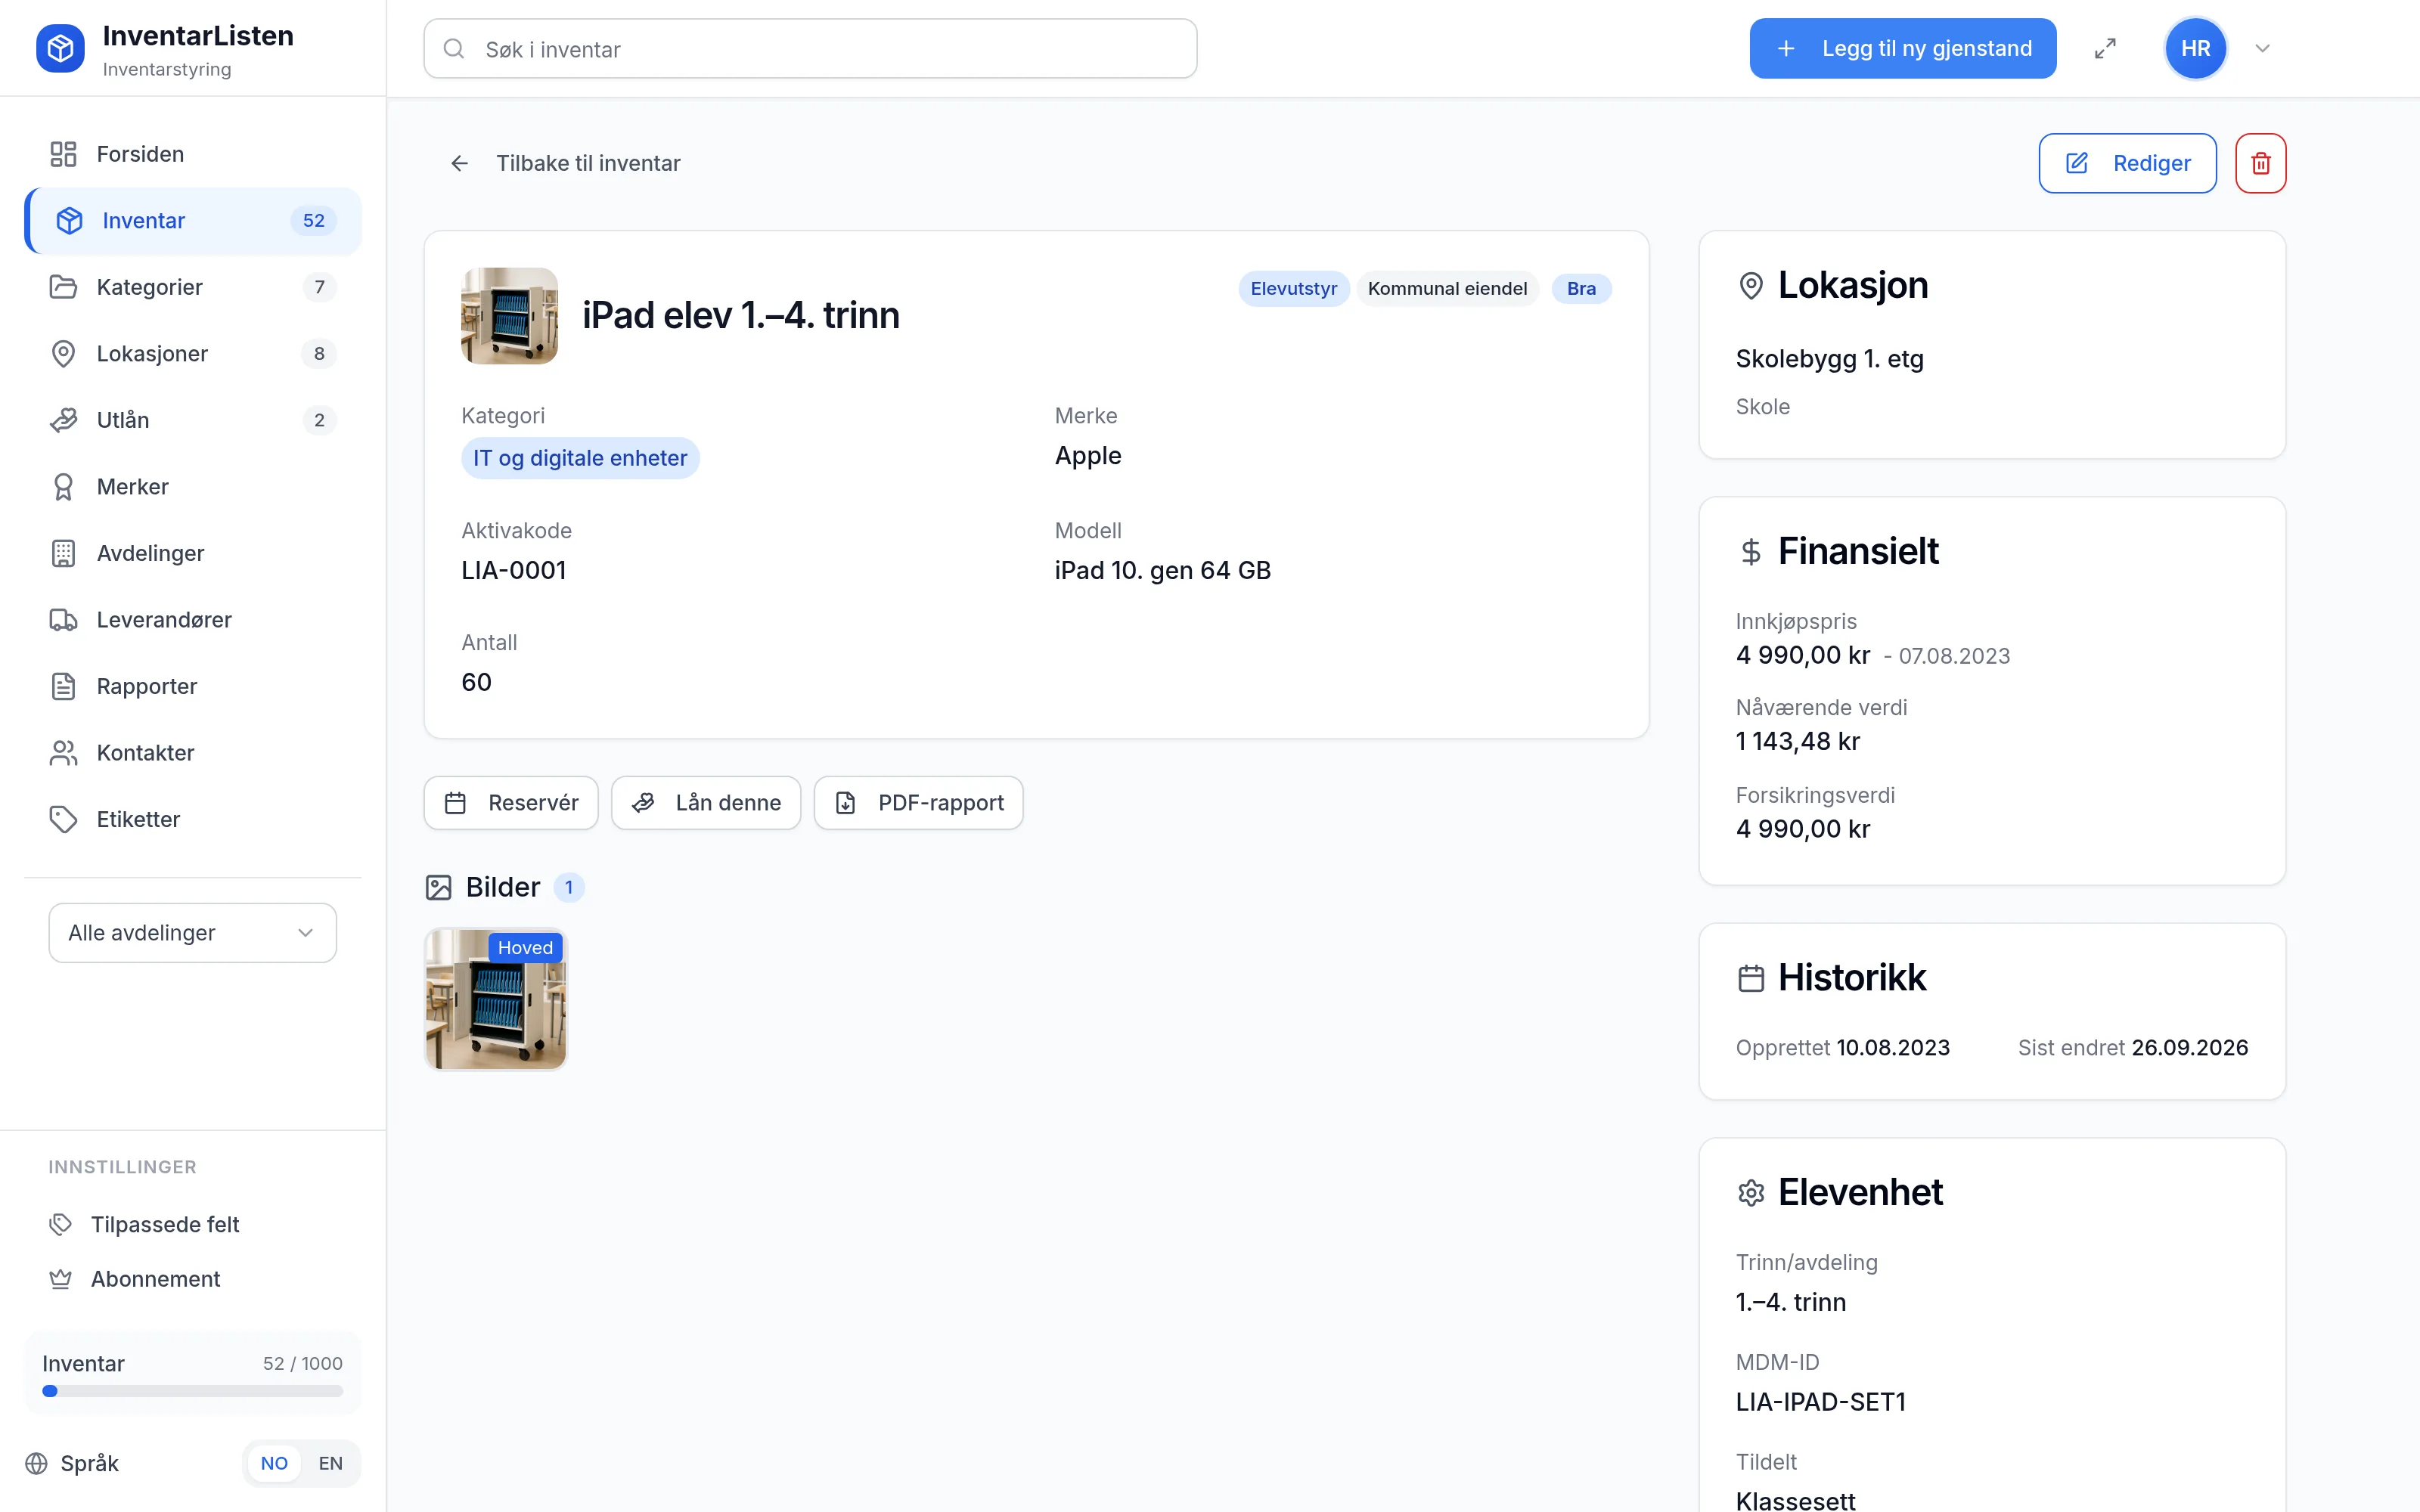Screen dimensions: 2420x1512
Task: Expand the Alle avdelinger dropdown
Action: (x=192, y=932)
